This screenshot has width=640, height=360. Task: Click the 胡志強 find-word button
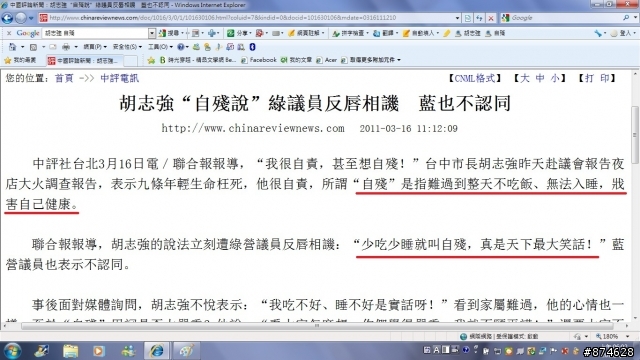tap(468, 33)
